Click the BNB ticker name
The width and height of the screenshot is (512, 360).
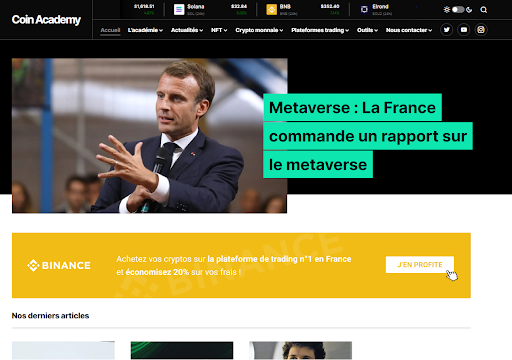click(285, 7)
